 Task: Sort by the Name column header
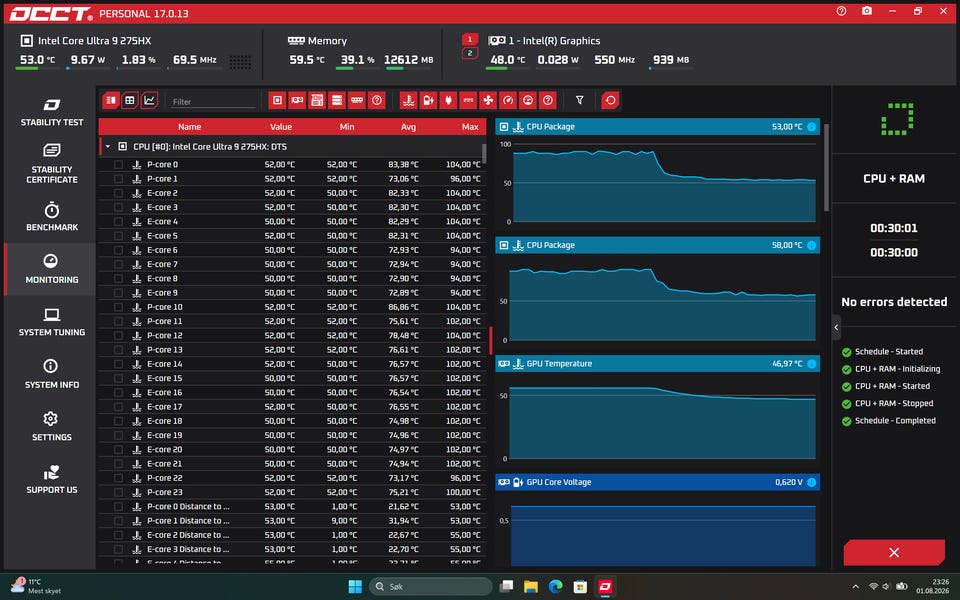coord(189,127)
